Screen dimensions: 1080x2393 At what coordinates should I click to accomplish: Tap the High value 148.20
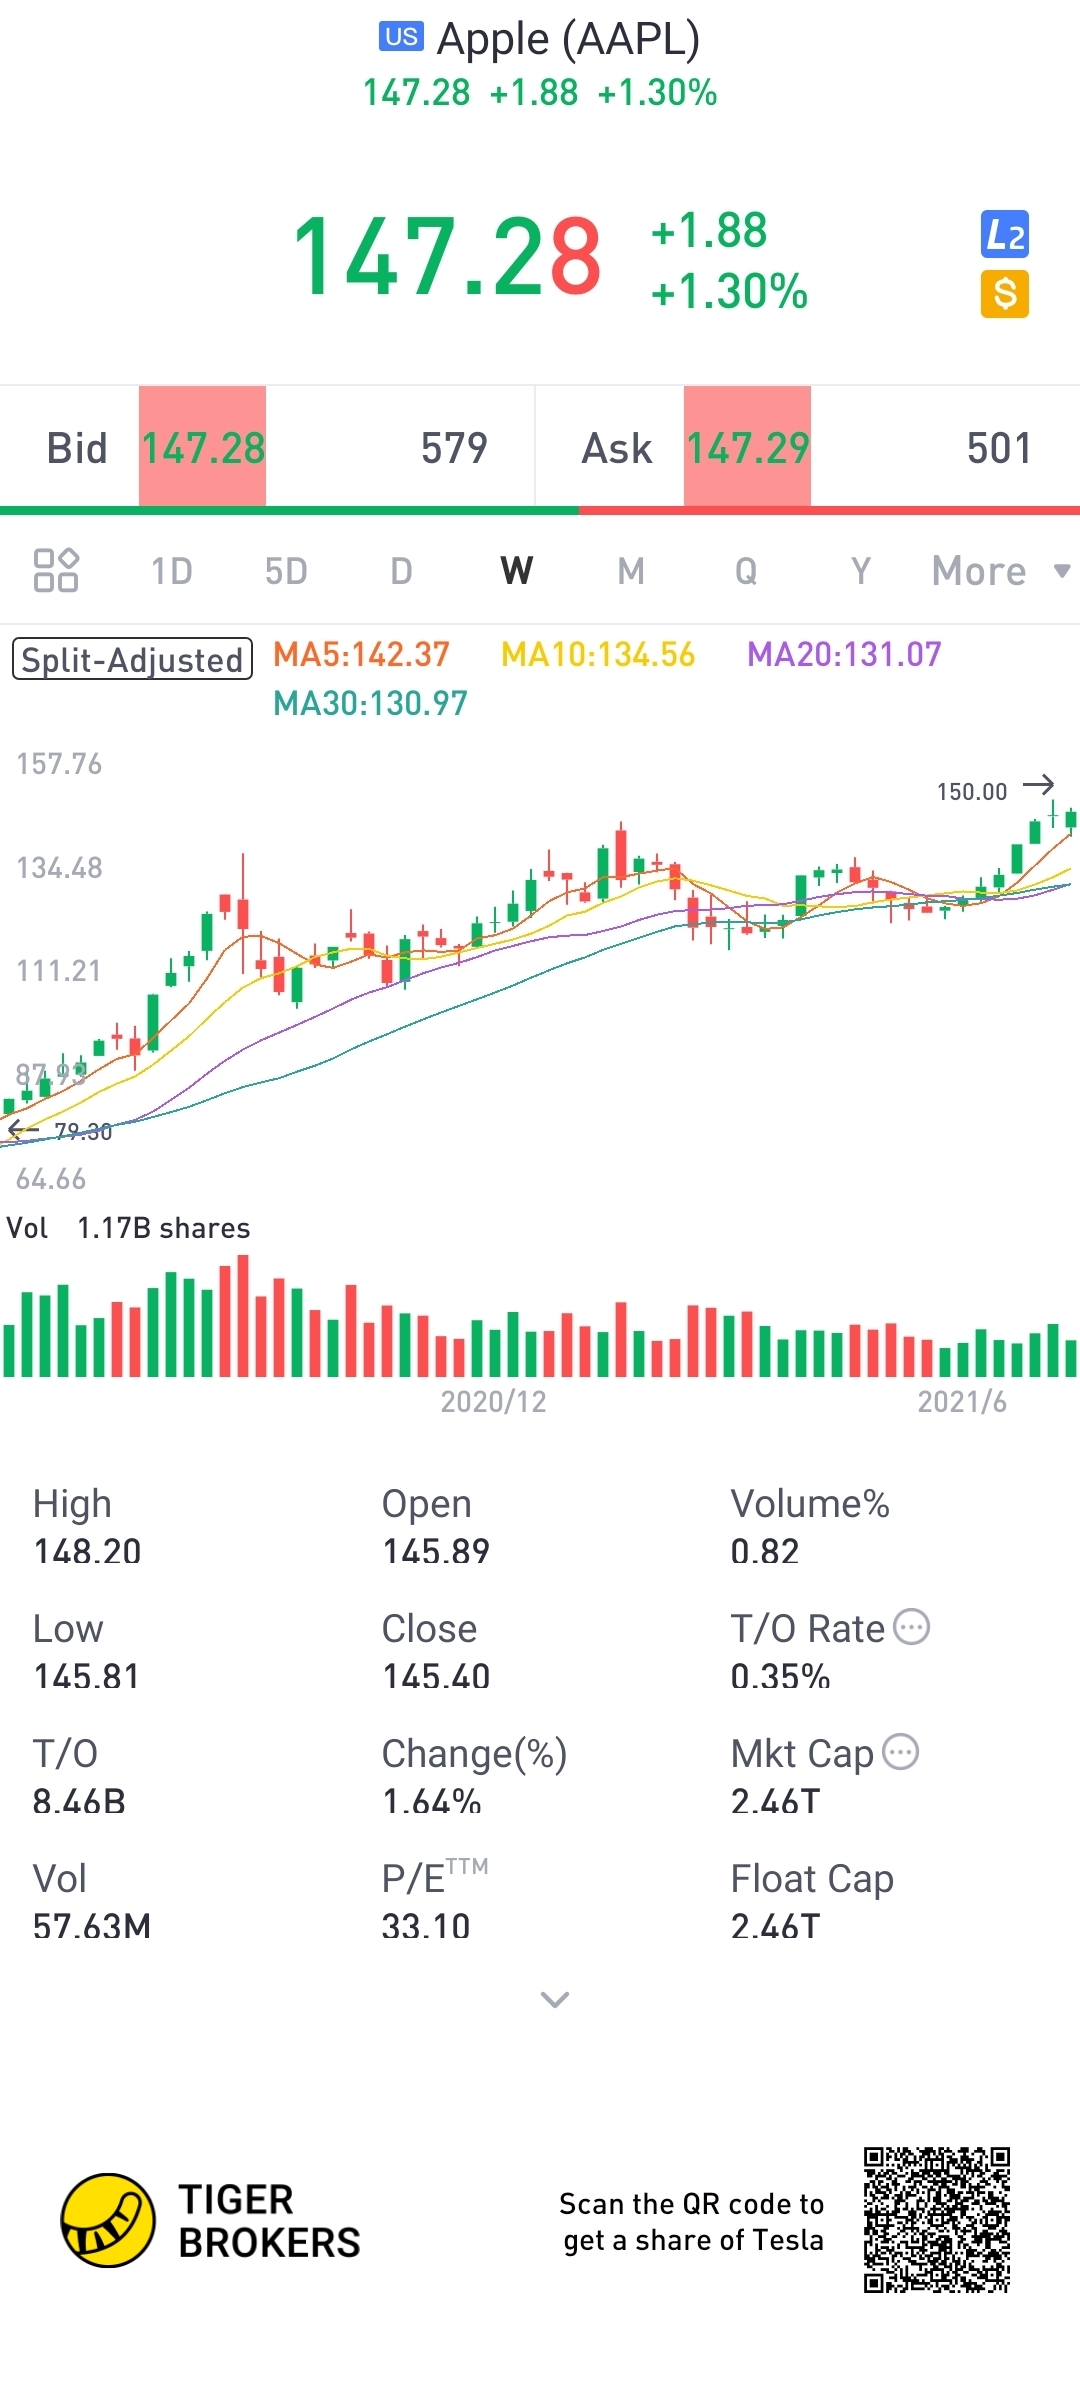[x=88, y=1551]
